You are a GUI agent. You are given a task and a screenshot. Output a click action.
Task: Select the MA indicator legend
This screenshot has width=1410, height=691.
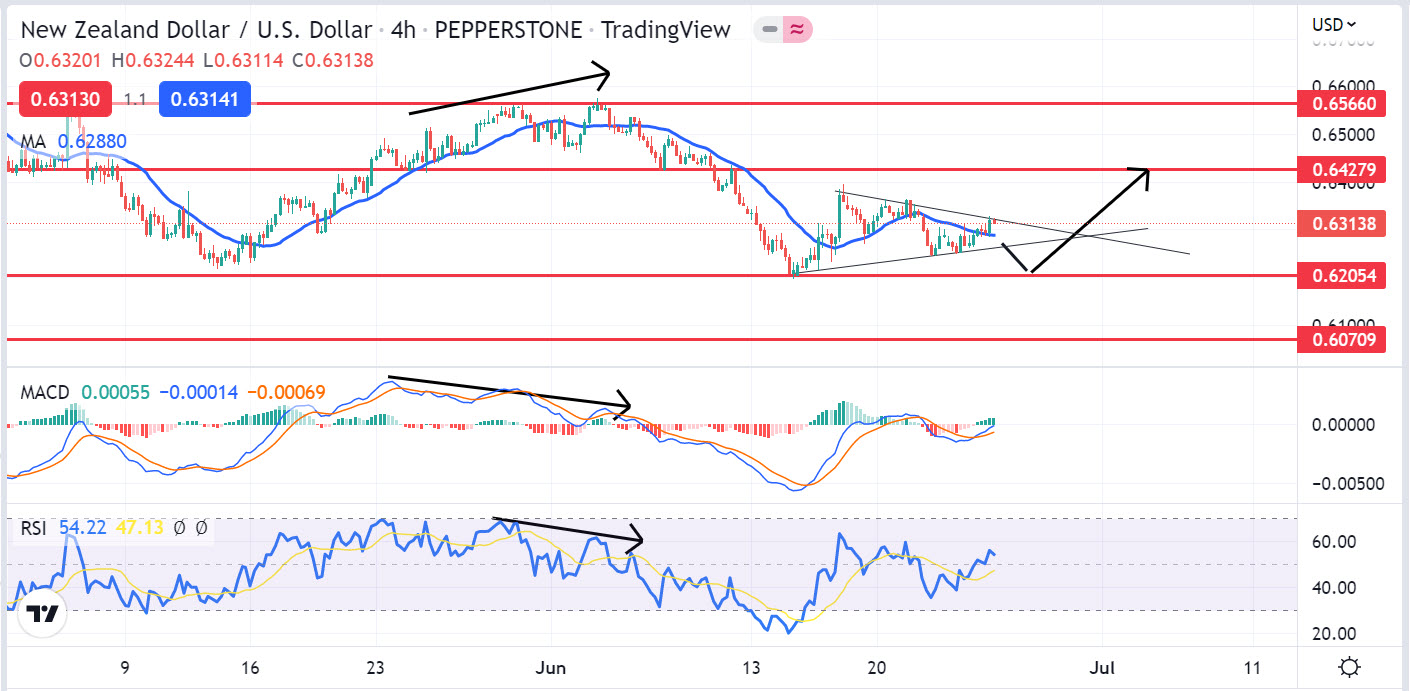click(x=34, y=142)
